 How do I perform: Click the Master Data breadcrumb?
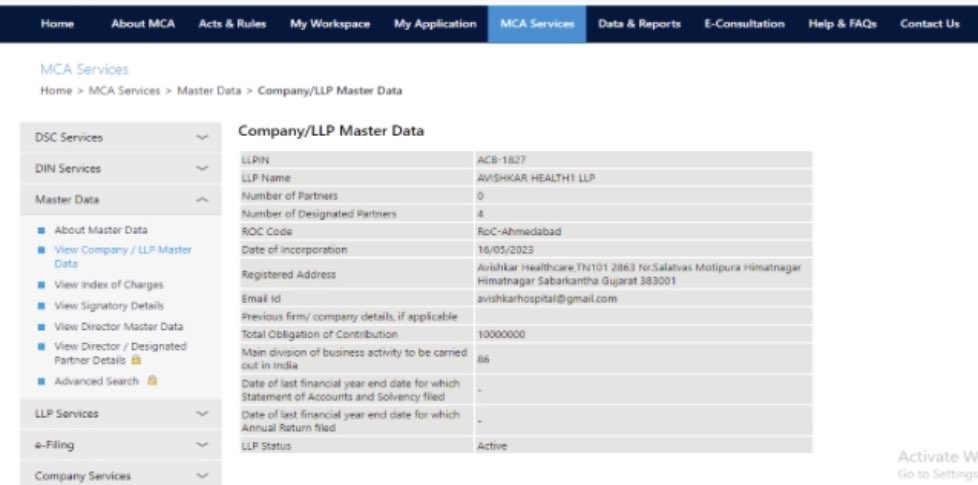pos(208,90)
